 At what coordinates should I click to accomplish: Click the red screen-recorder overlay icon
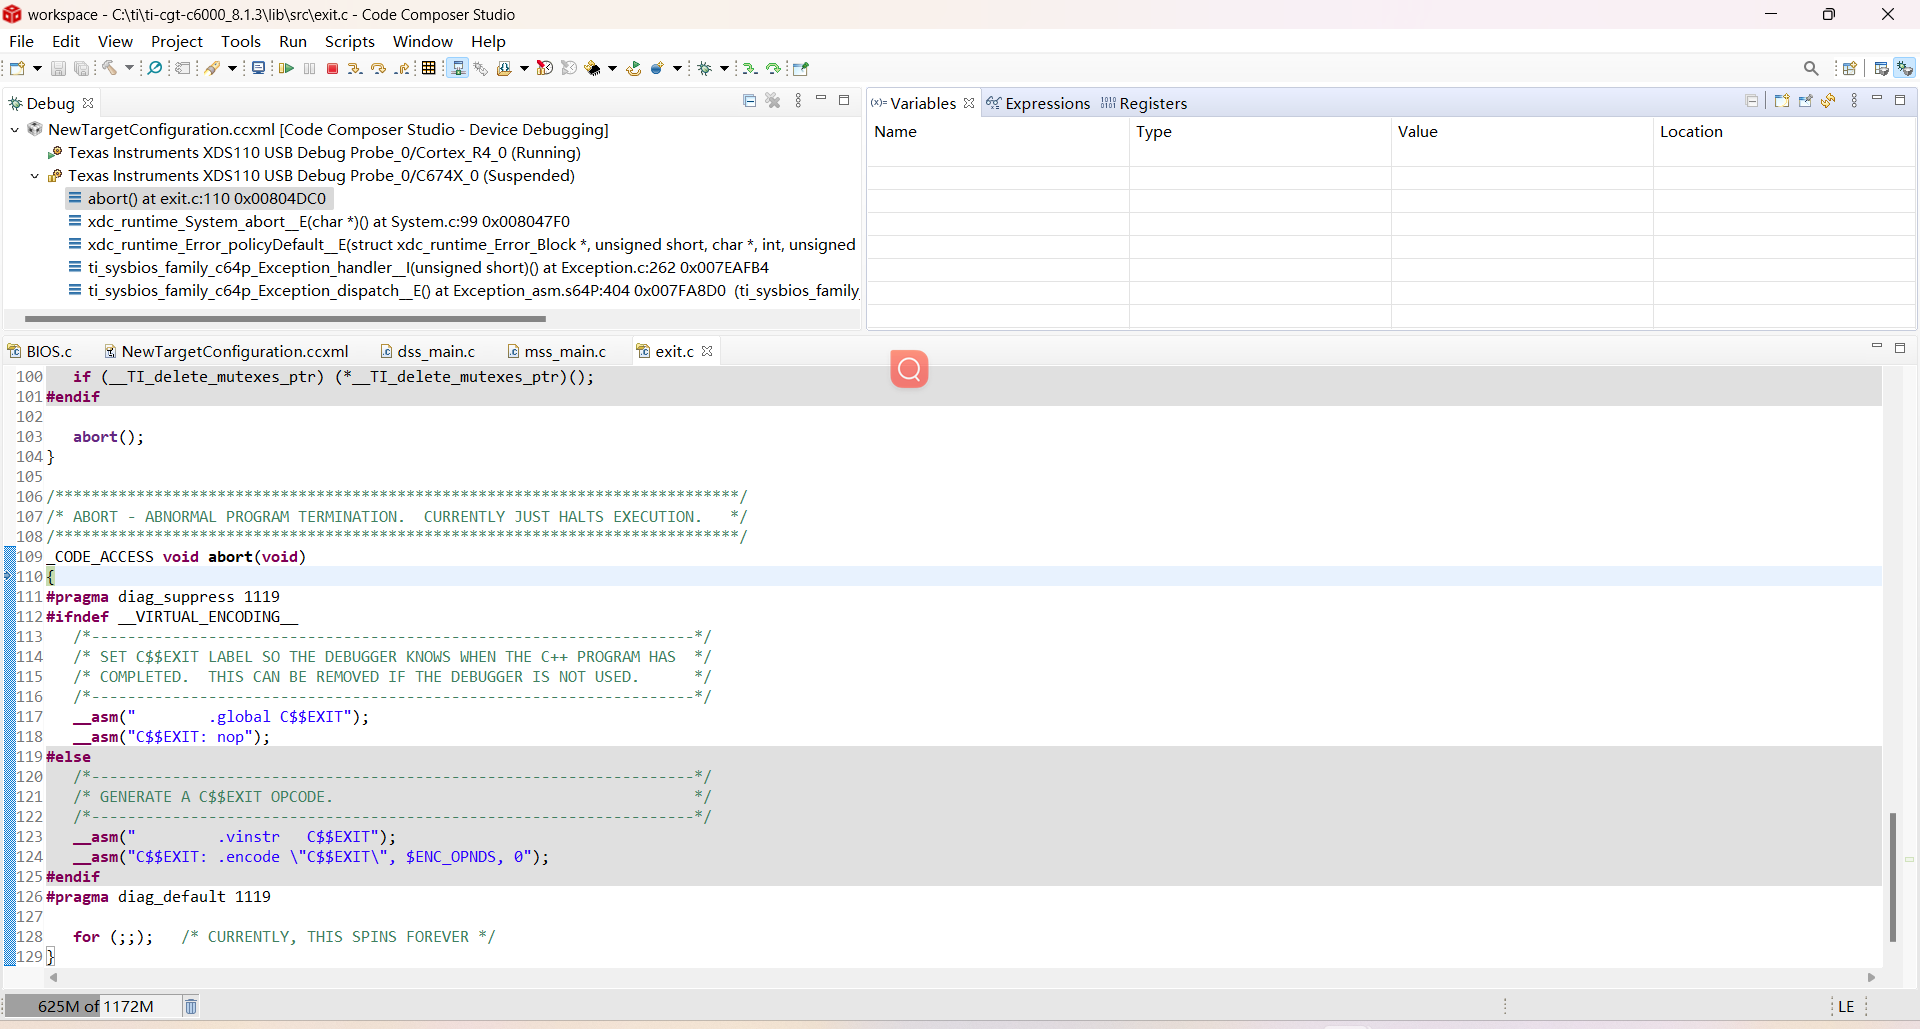coord(909,369)
